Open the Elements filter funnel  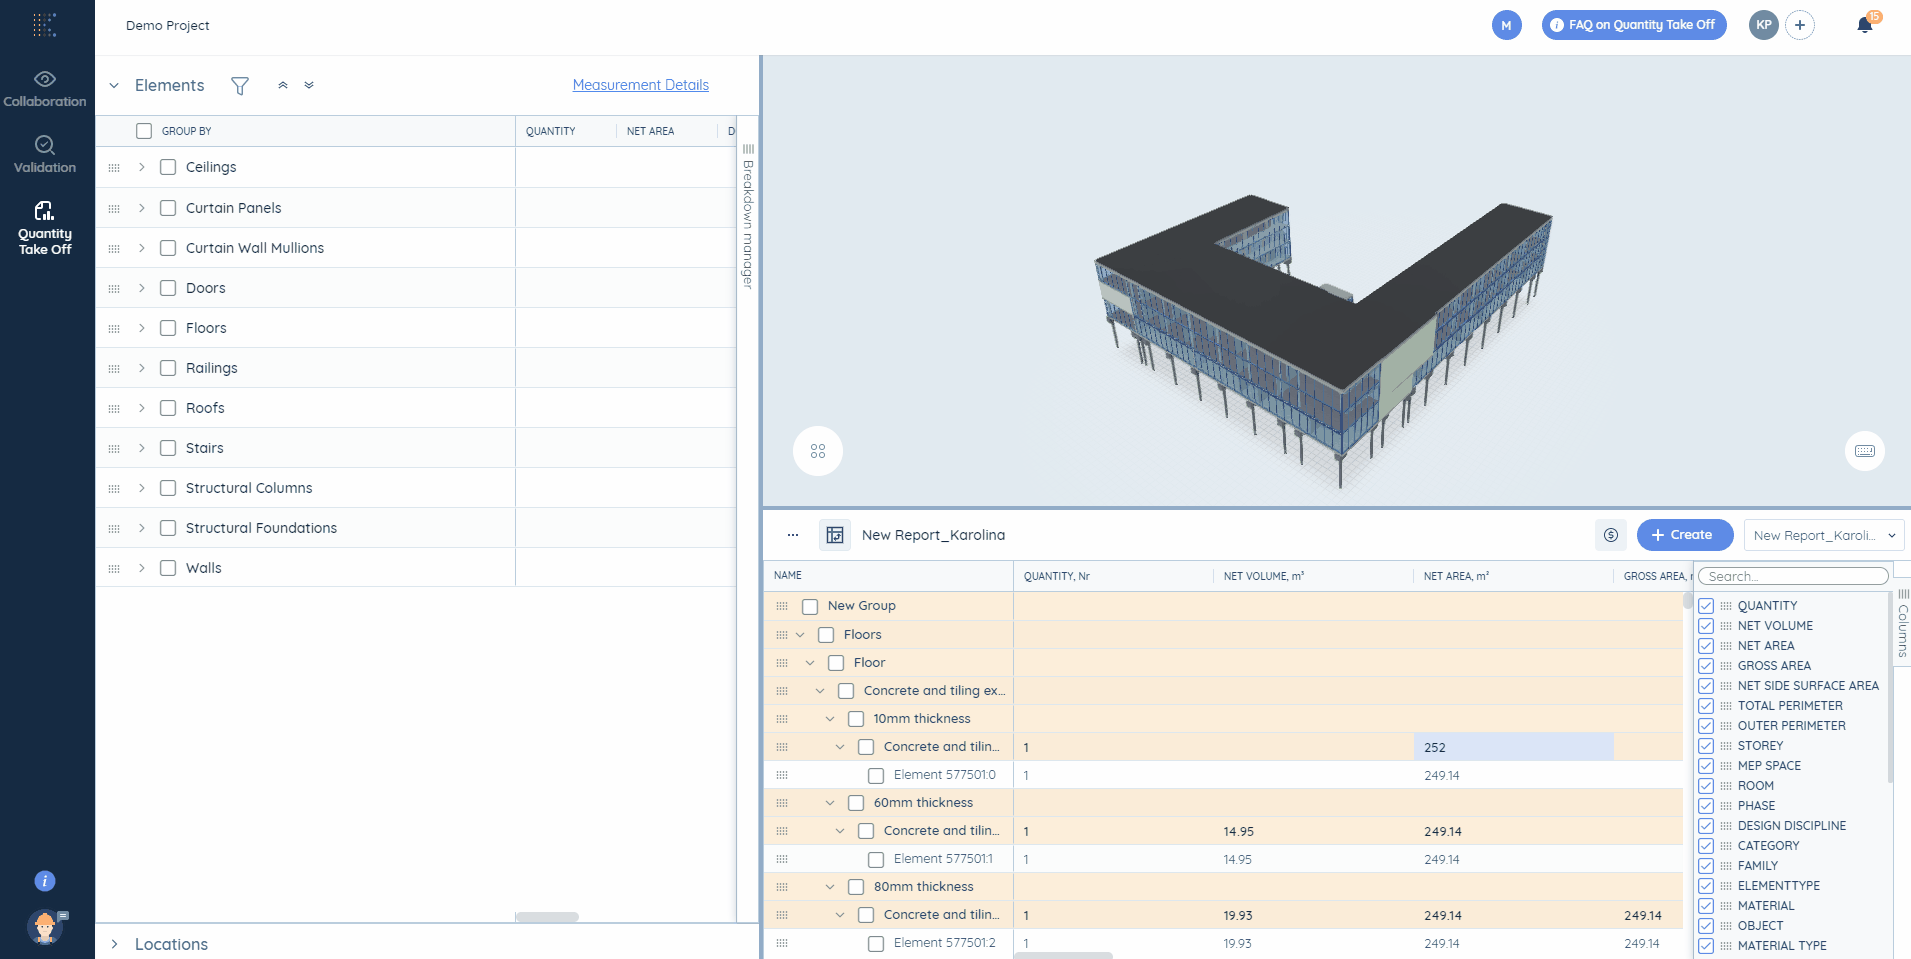point(240,86)
